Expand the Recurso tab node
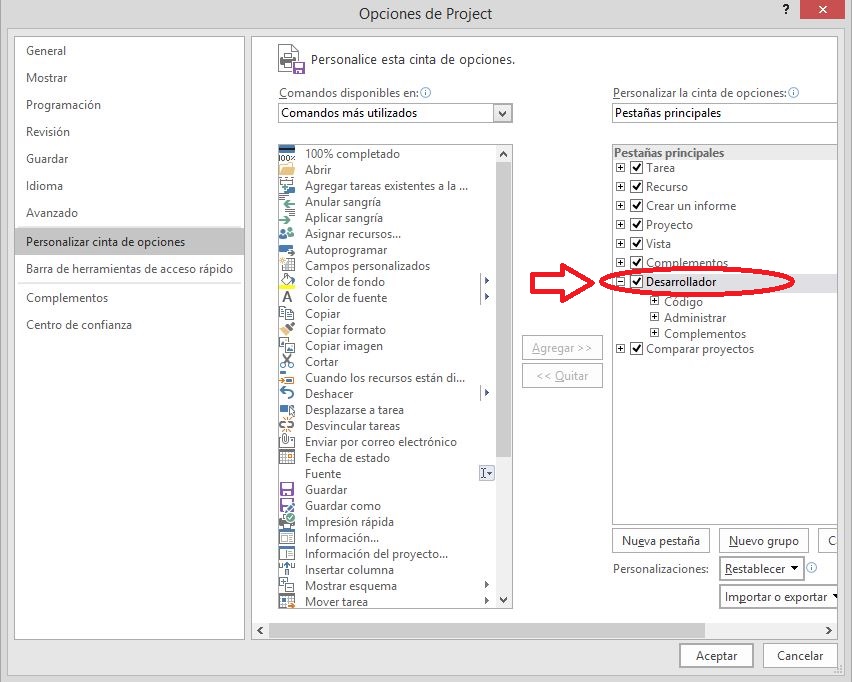The image size is (852, 682). coord(621,187)
